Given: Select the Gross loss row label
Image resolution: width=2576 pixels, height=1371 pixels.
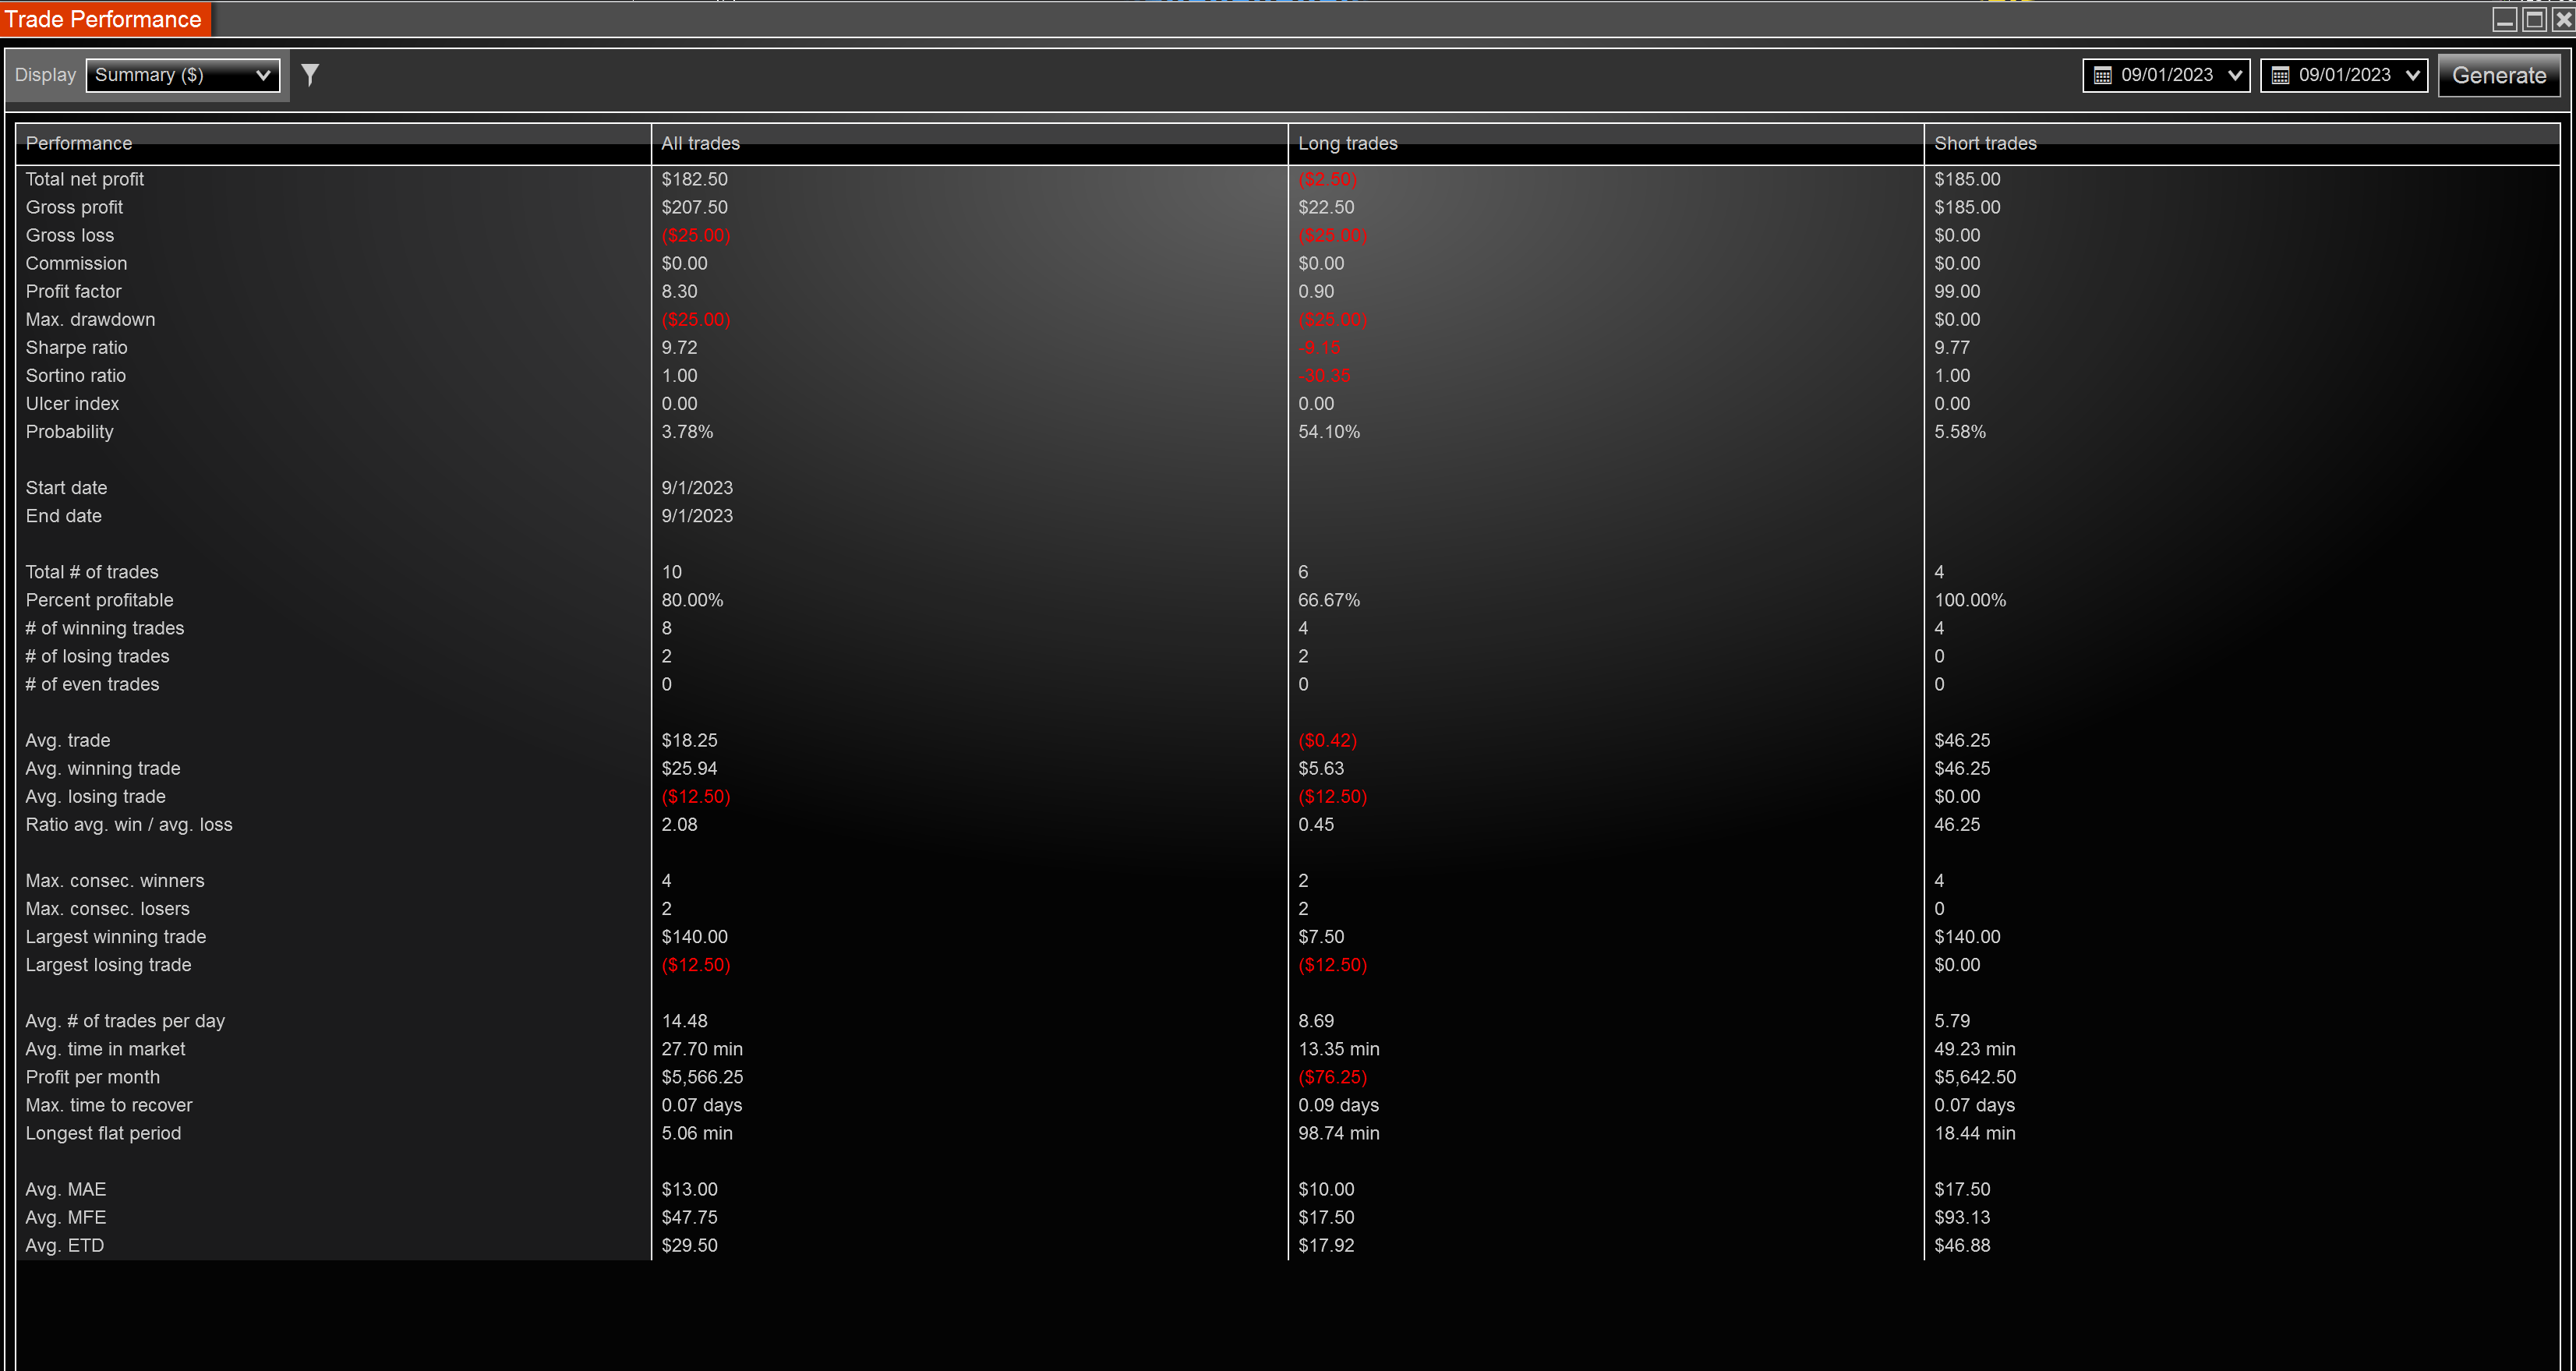Looking at the screenshot, I should click(70, 235).
